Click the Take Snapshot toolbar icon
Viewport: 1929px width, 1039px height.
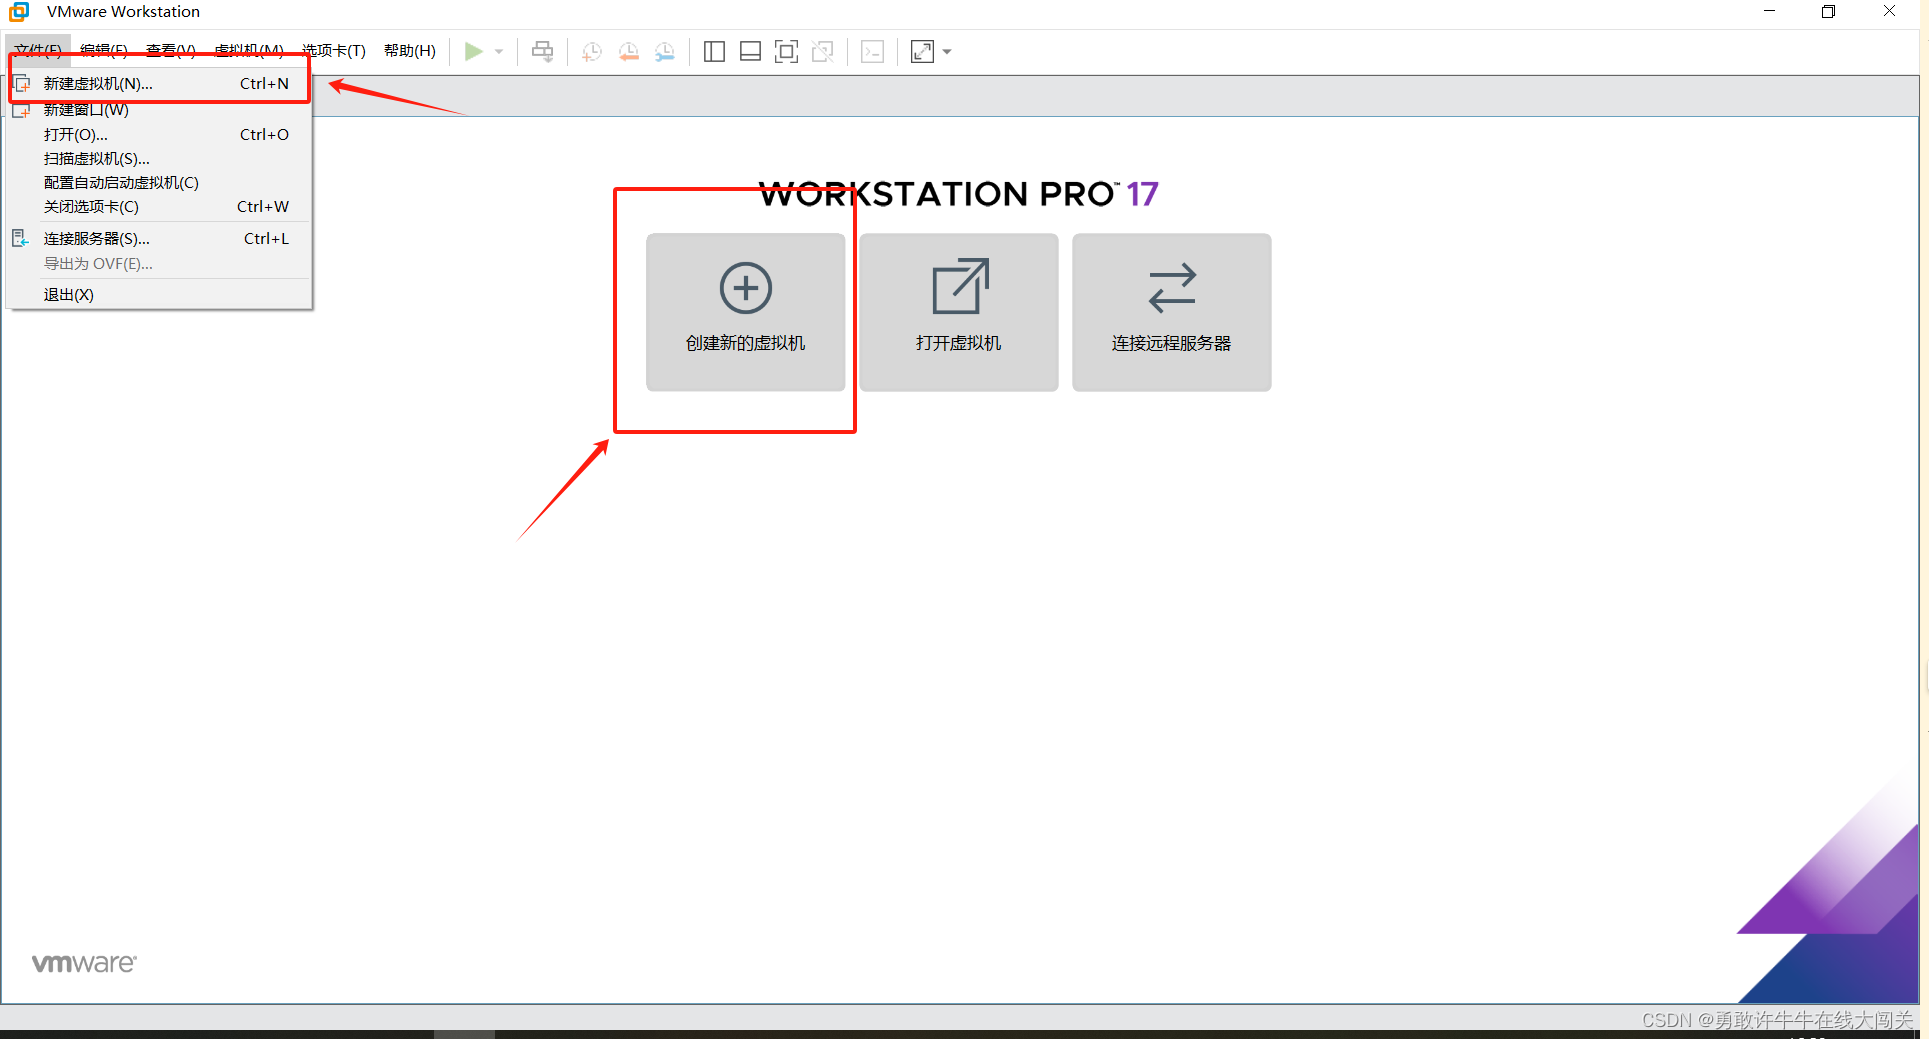(592, 51)
